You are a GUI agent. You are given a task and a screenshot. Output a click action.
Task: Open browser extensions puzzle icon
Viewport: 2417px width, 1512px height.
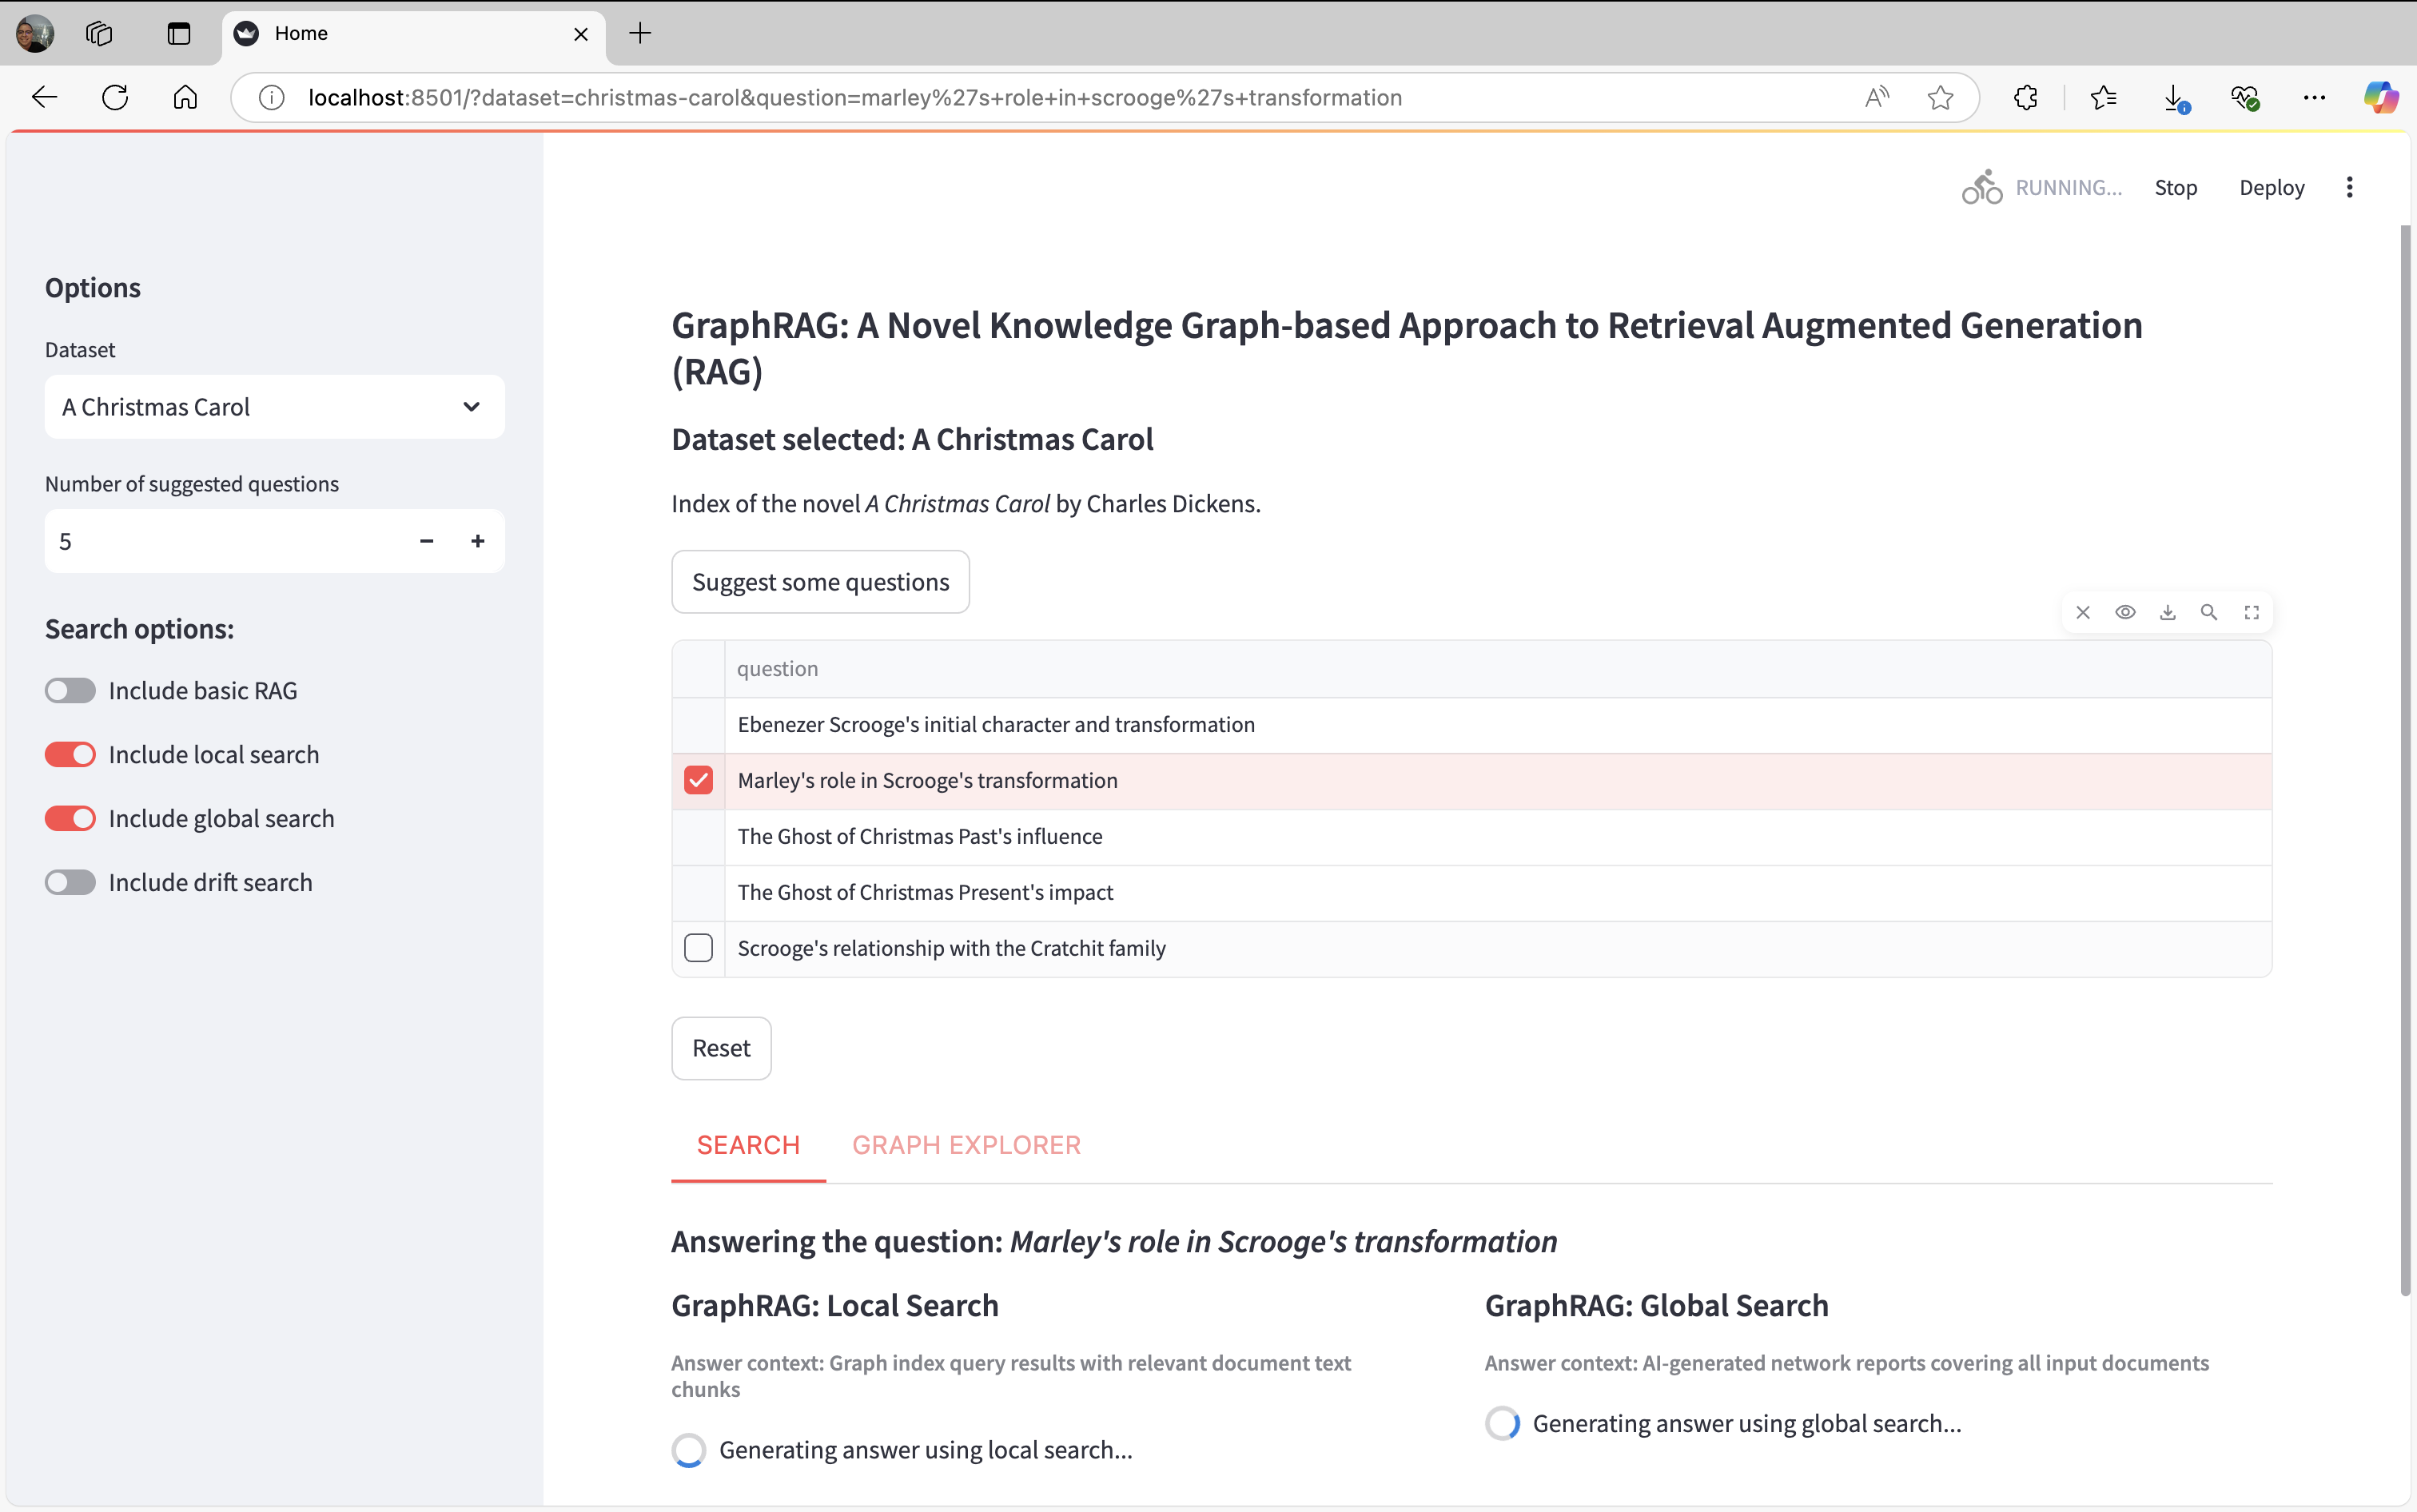pyautogui.click(x=2026, y=97)
